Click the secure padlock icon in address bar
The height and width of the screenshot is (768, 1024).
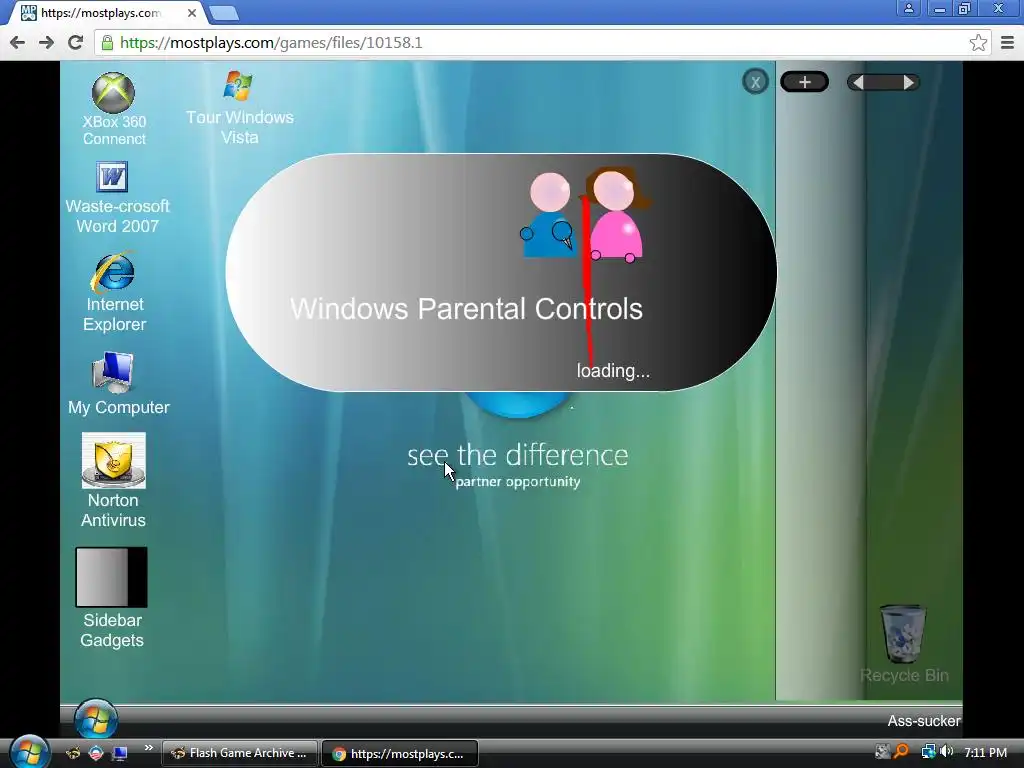[x=107, y=43]
